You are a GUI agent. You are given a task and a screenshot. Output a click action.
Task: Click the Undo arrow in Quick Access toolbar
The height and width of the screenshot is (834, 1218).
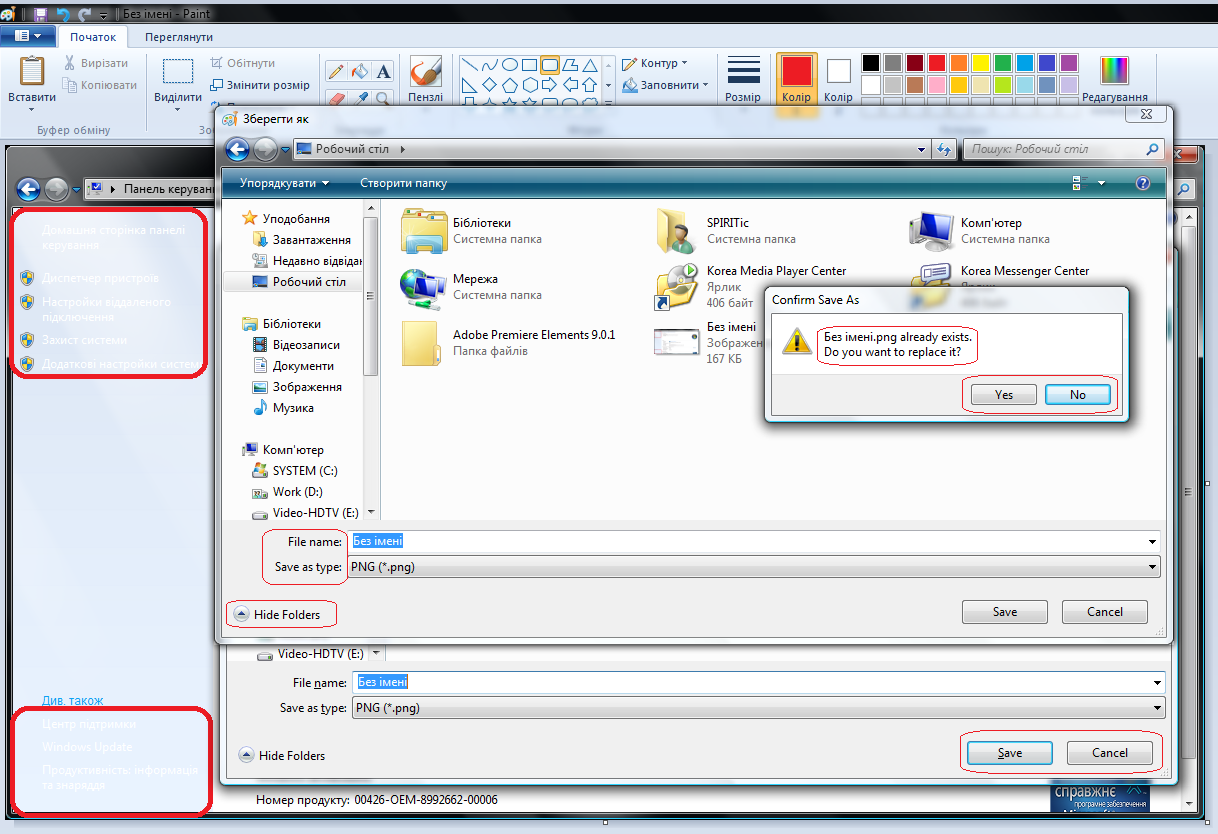pos(62,15)
